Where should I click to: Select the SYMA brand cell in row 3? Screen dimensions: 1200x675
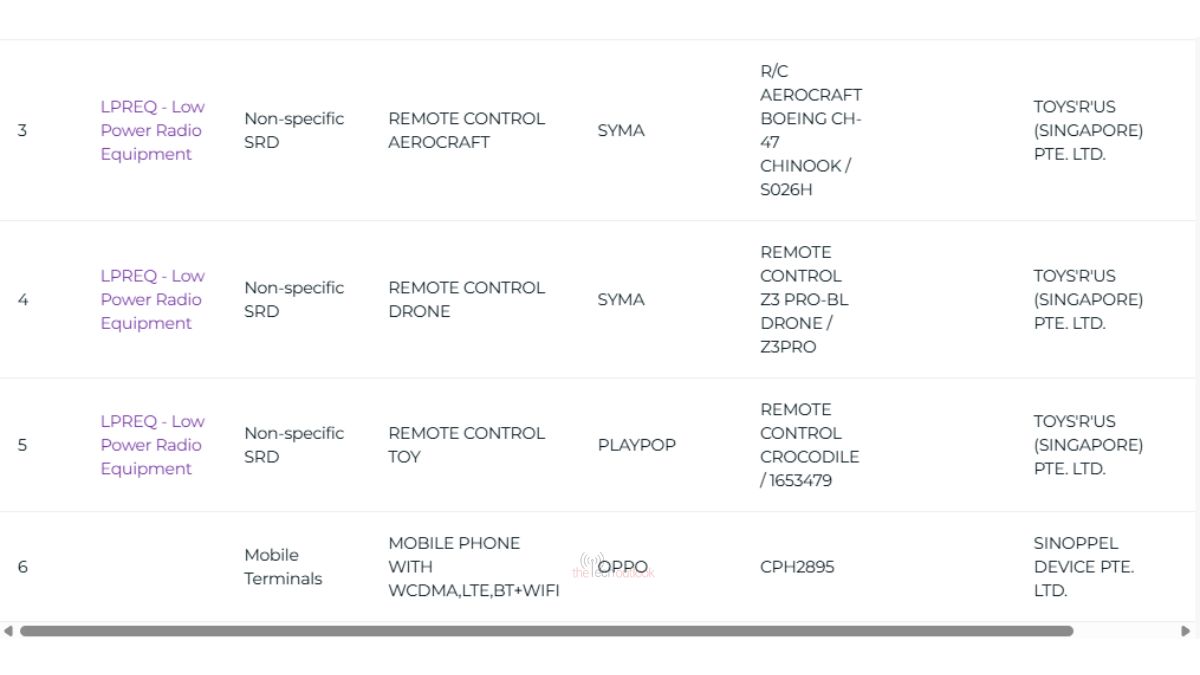click(x=621, y=130)
